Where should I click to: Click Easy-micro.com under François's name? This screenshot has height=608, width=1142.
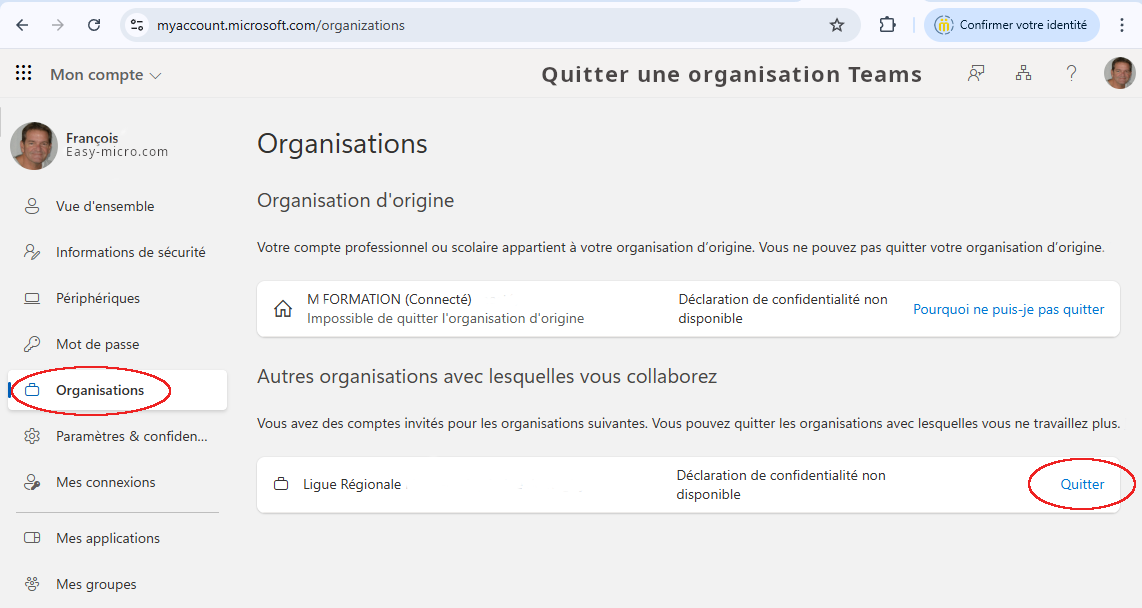pos(117,152)
